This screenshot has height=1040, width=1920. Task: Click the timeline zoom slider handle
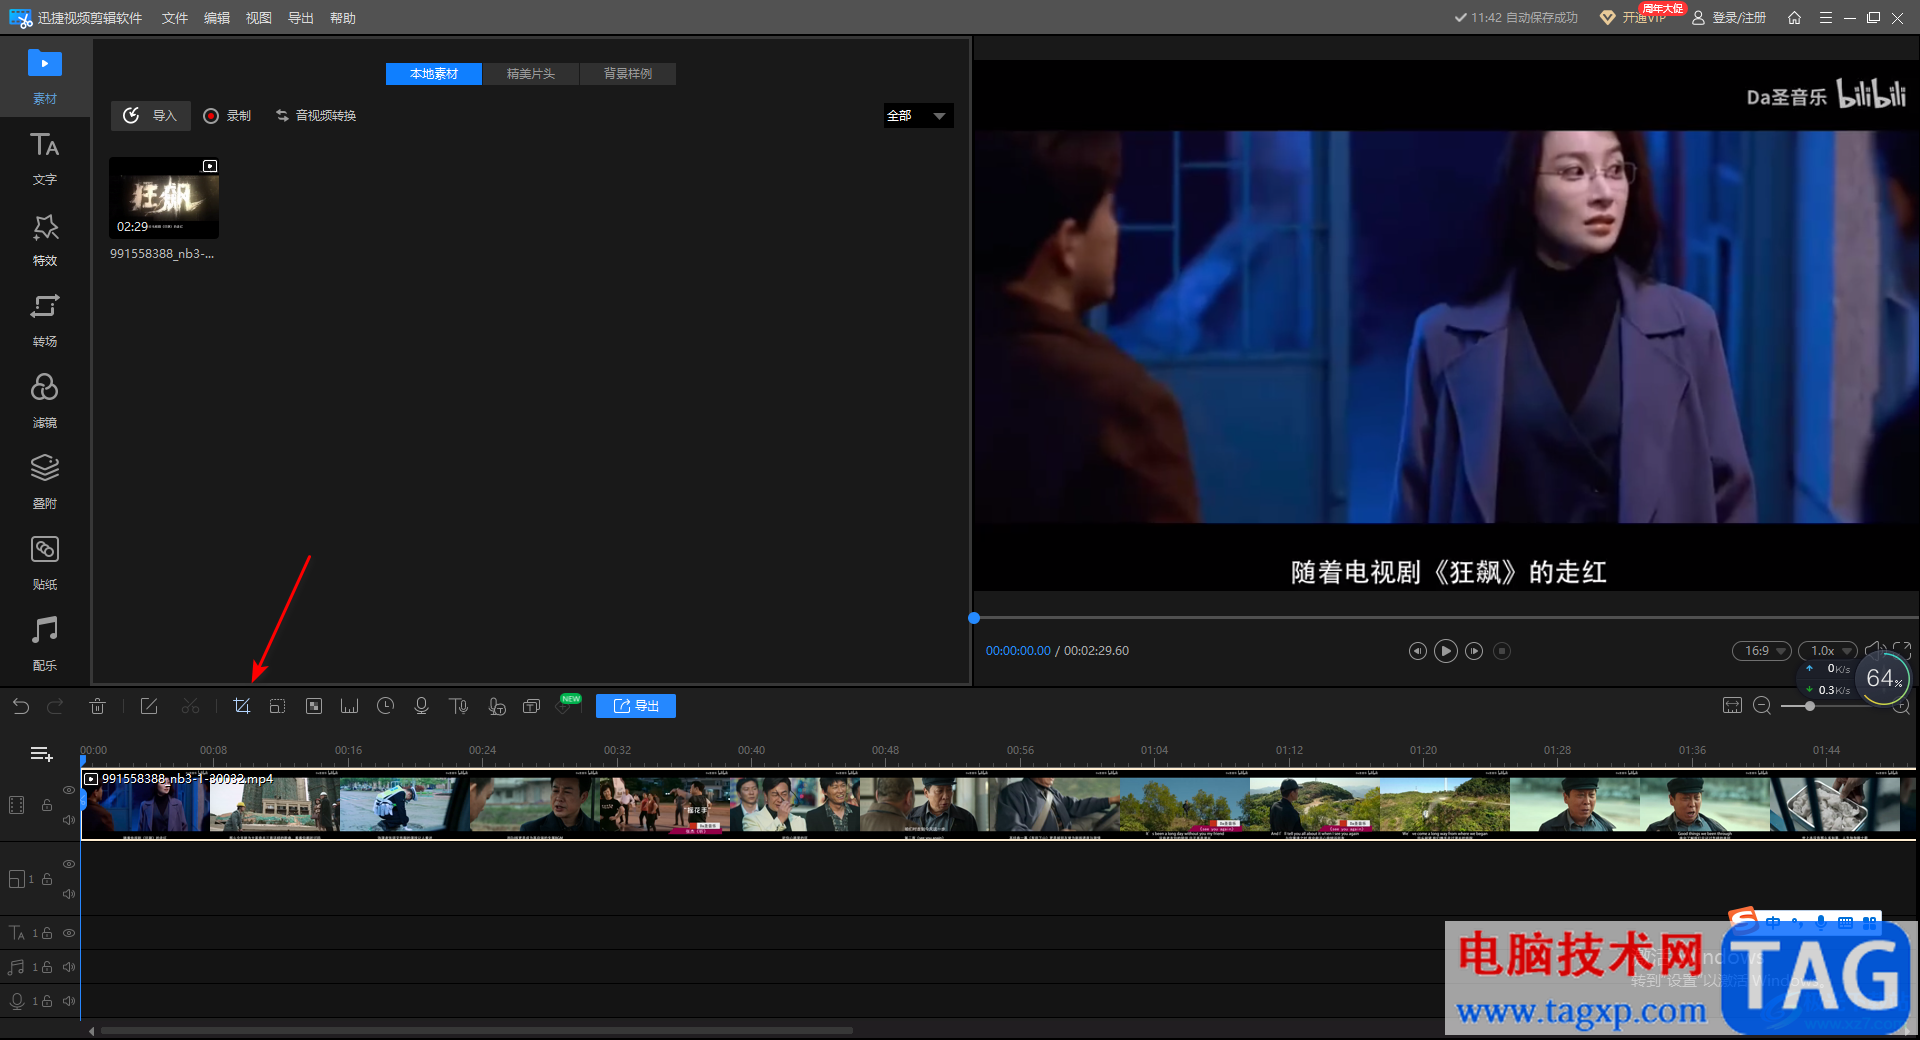1810,706
